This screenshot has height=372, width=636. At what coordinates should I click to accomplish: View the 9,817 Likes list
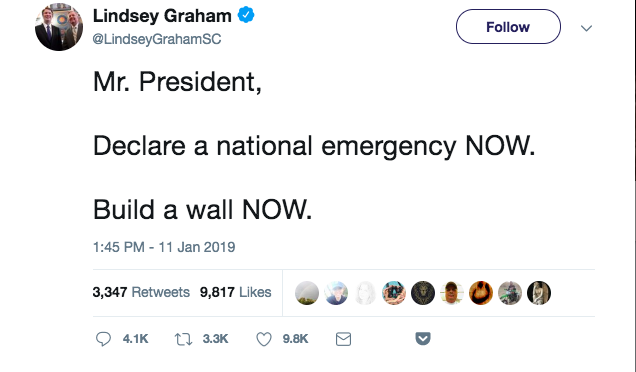coord(235,292)
